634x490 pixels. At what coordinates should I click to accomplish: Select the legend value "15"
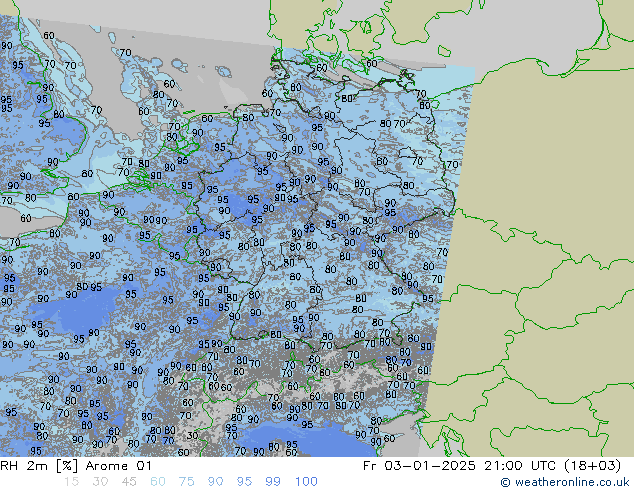tap(72, 482)
